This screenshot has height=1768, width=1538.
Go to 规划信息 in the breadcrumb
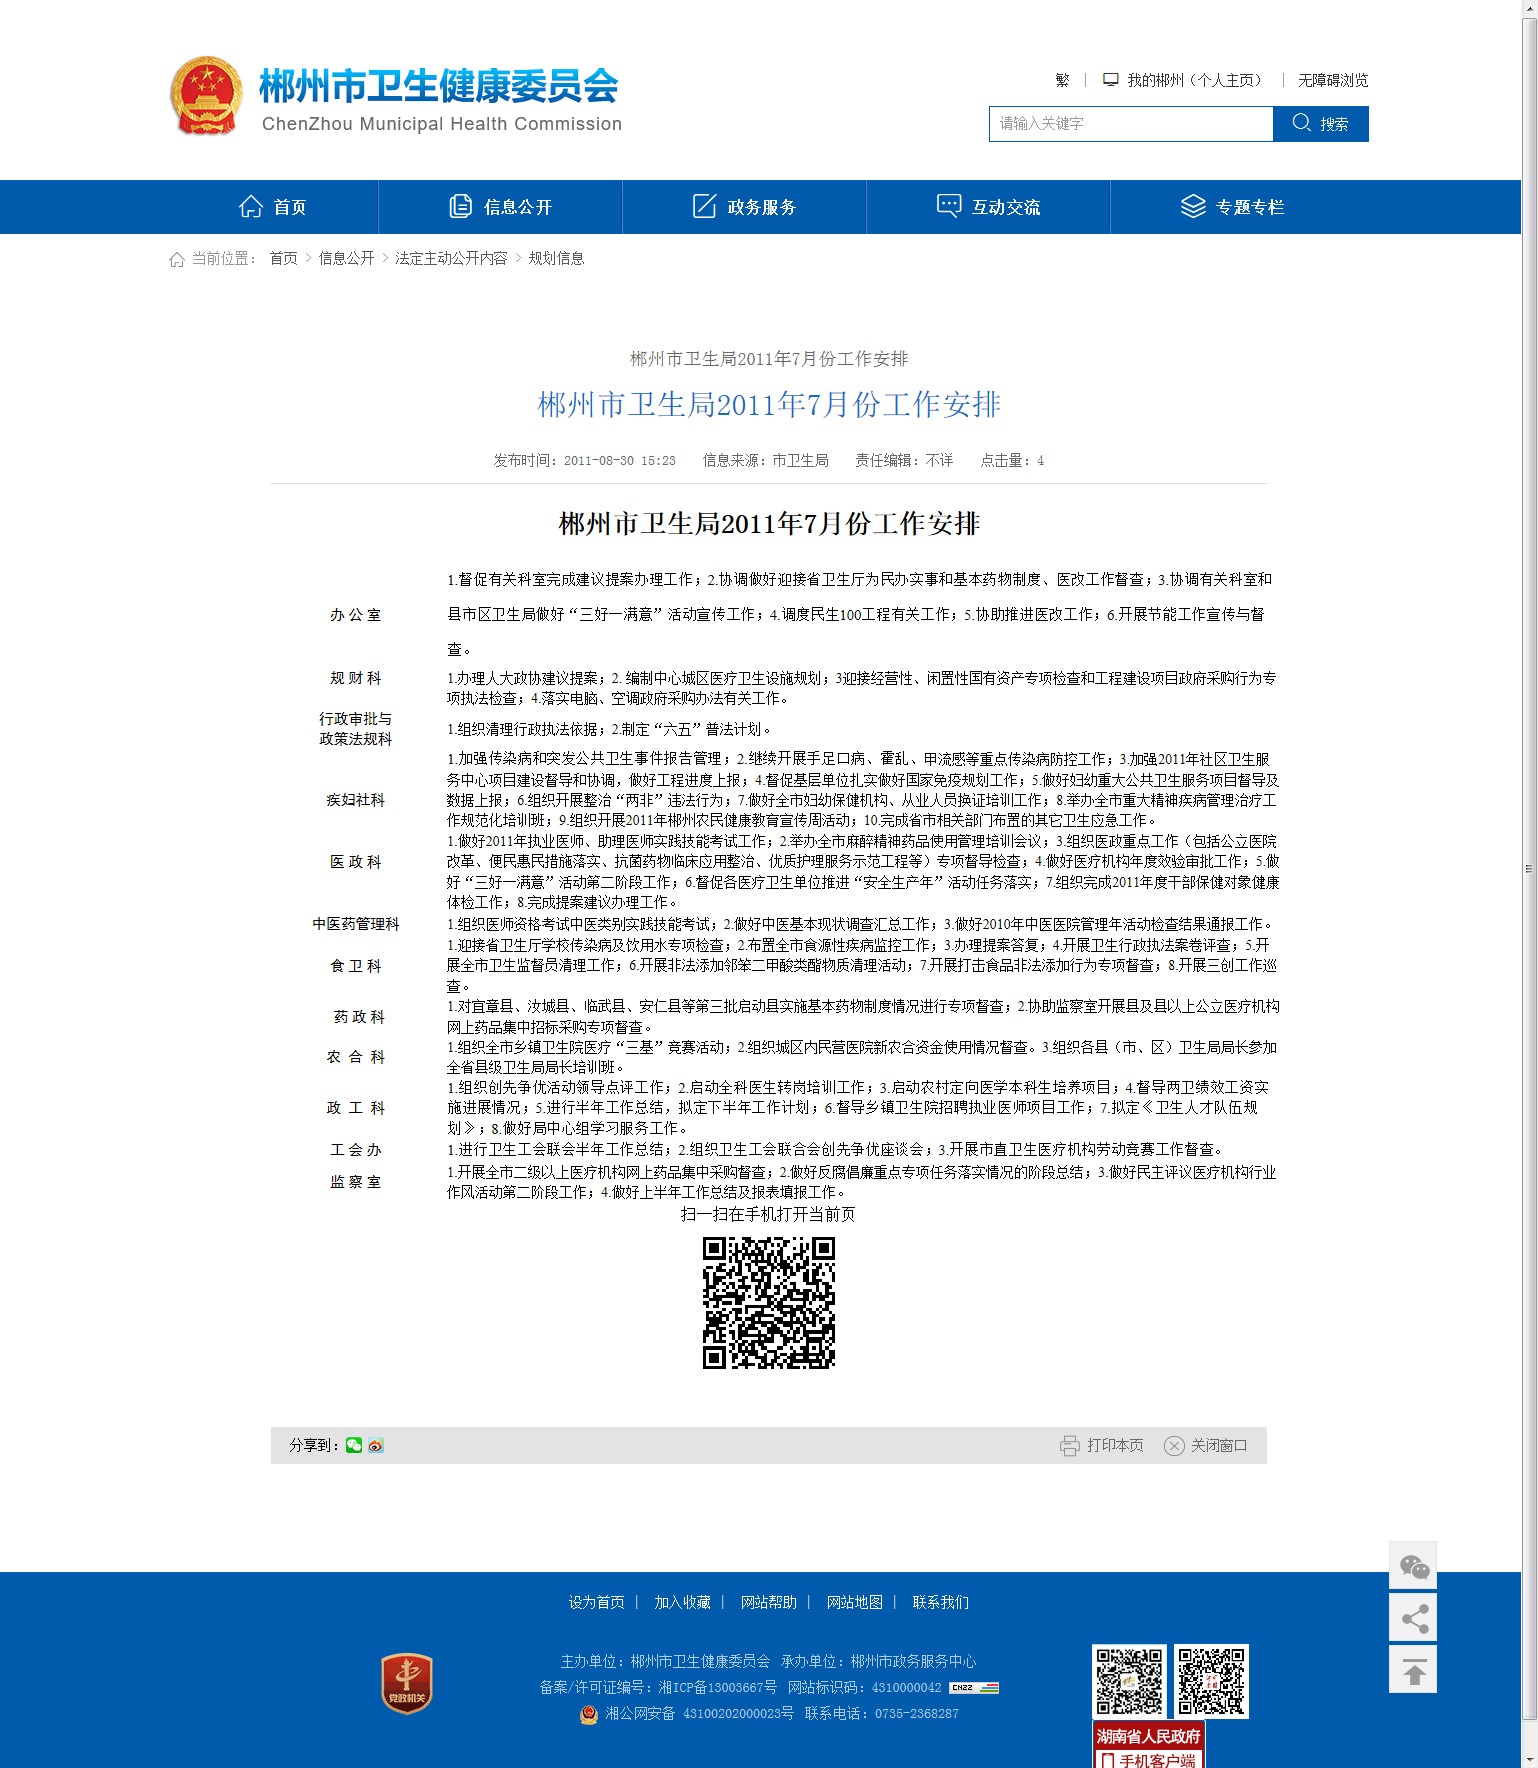coord(556,258)
